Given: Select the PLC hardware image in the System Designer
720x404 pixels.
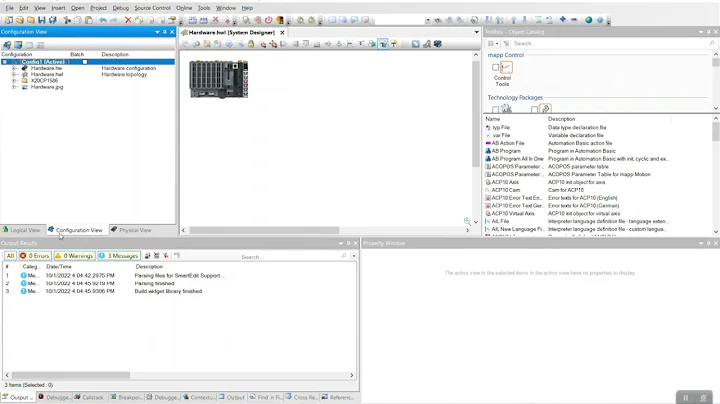Looking at the screenshot, I should point(219,79).
